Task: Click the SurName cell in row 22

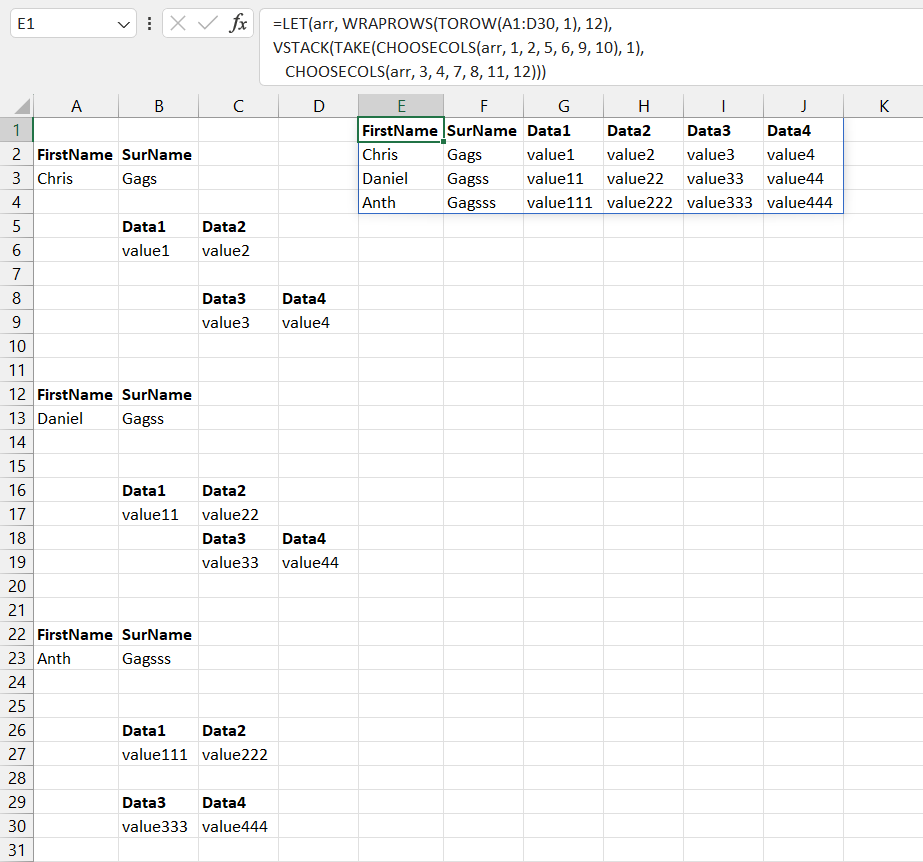Action: [x=158, y=634]
